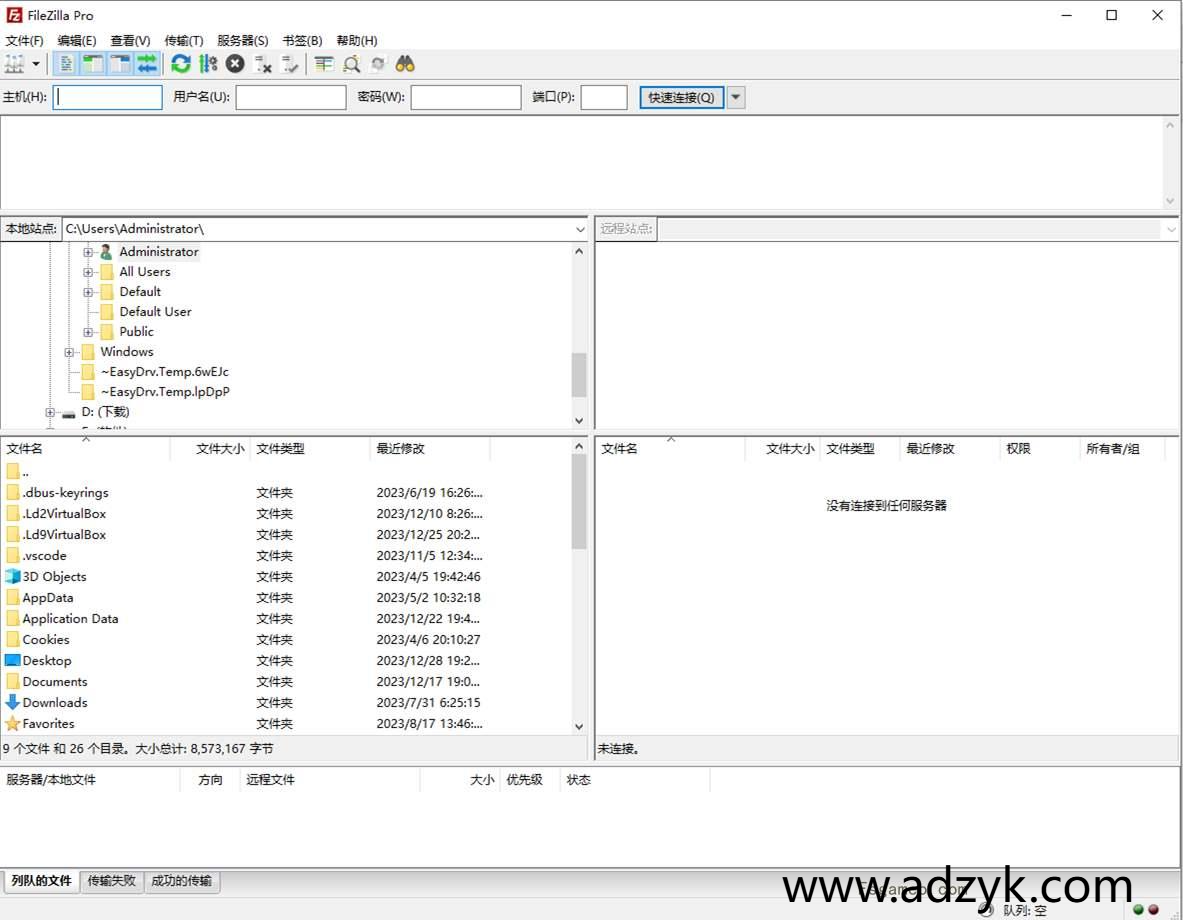This screenshot has height=920, width=1183.
Task: Enable directory comparison
Action: 322,63
